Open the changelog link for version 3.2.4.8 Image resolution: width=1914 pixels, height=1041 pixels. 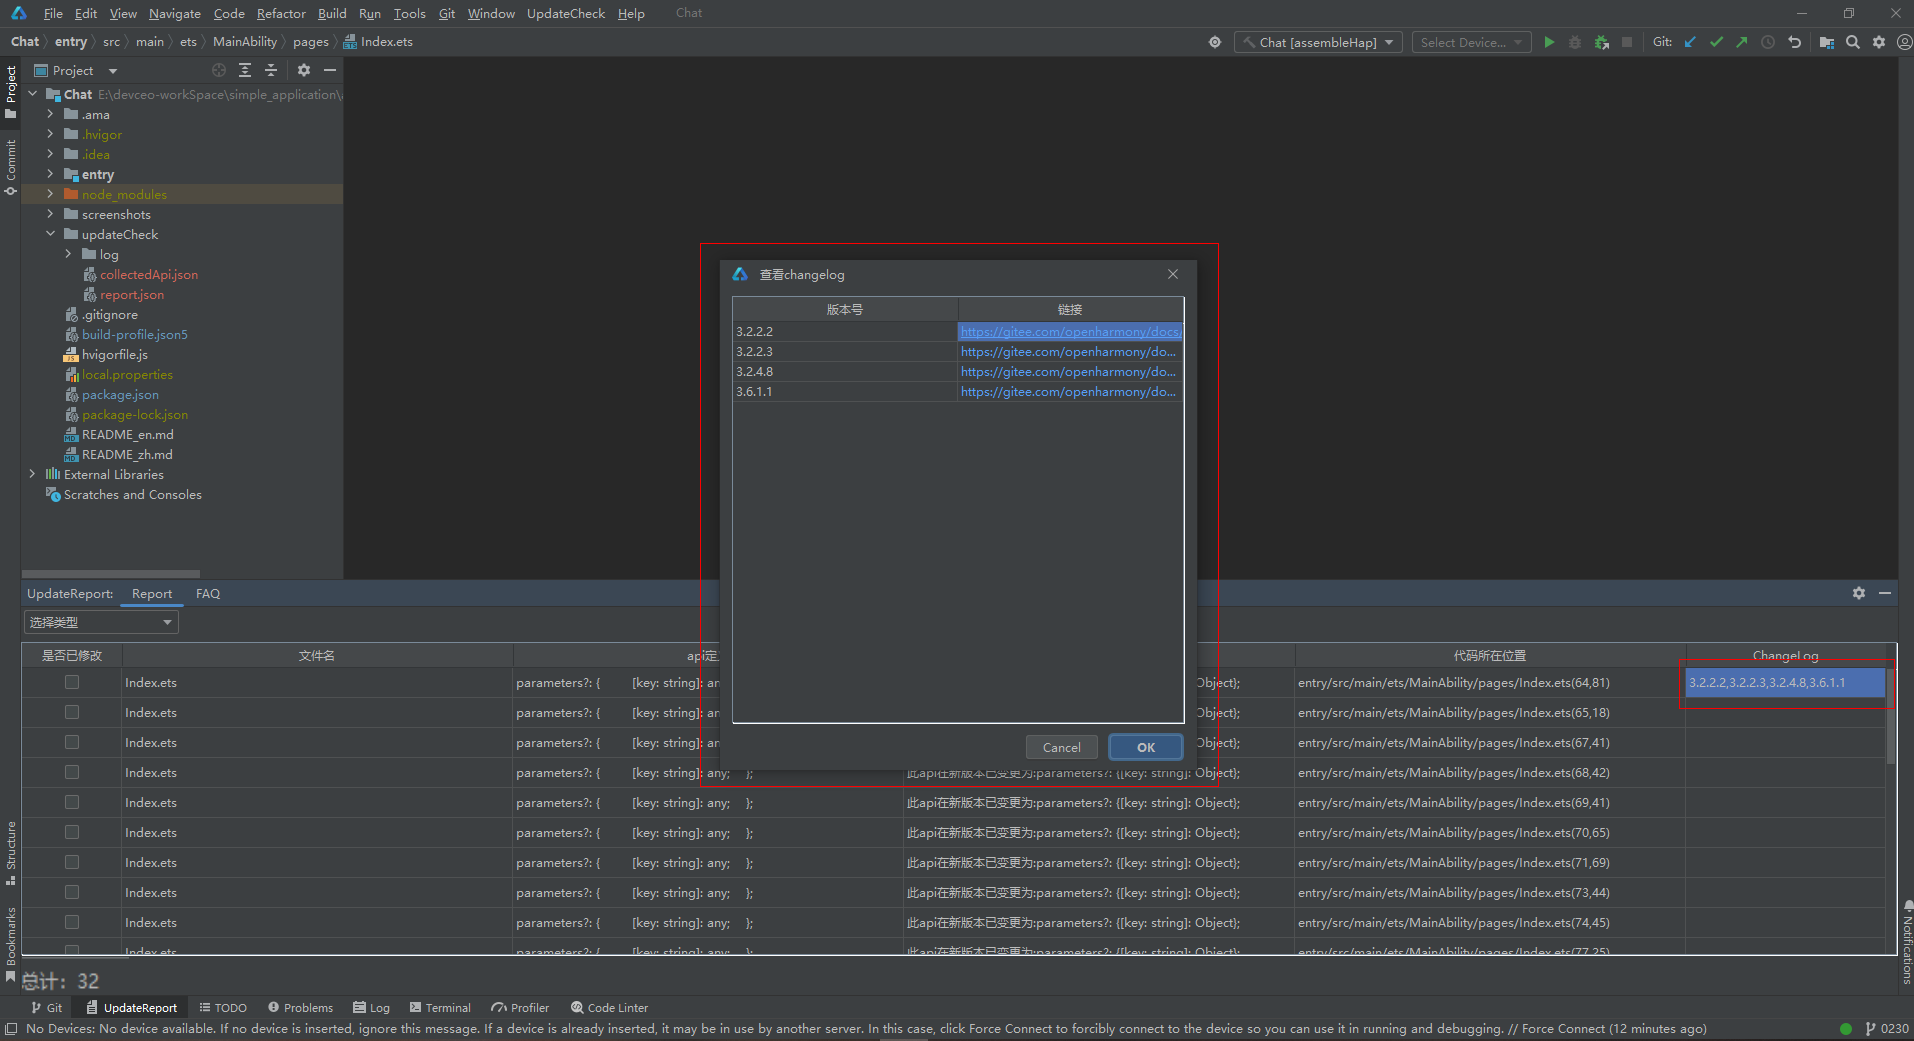[1068, 371]
